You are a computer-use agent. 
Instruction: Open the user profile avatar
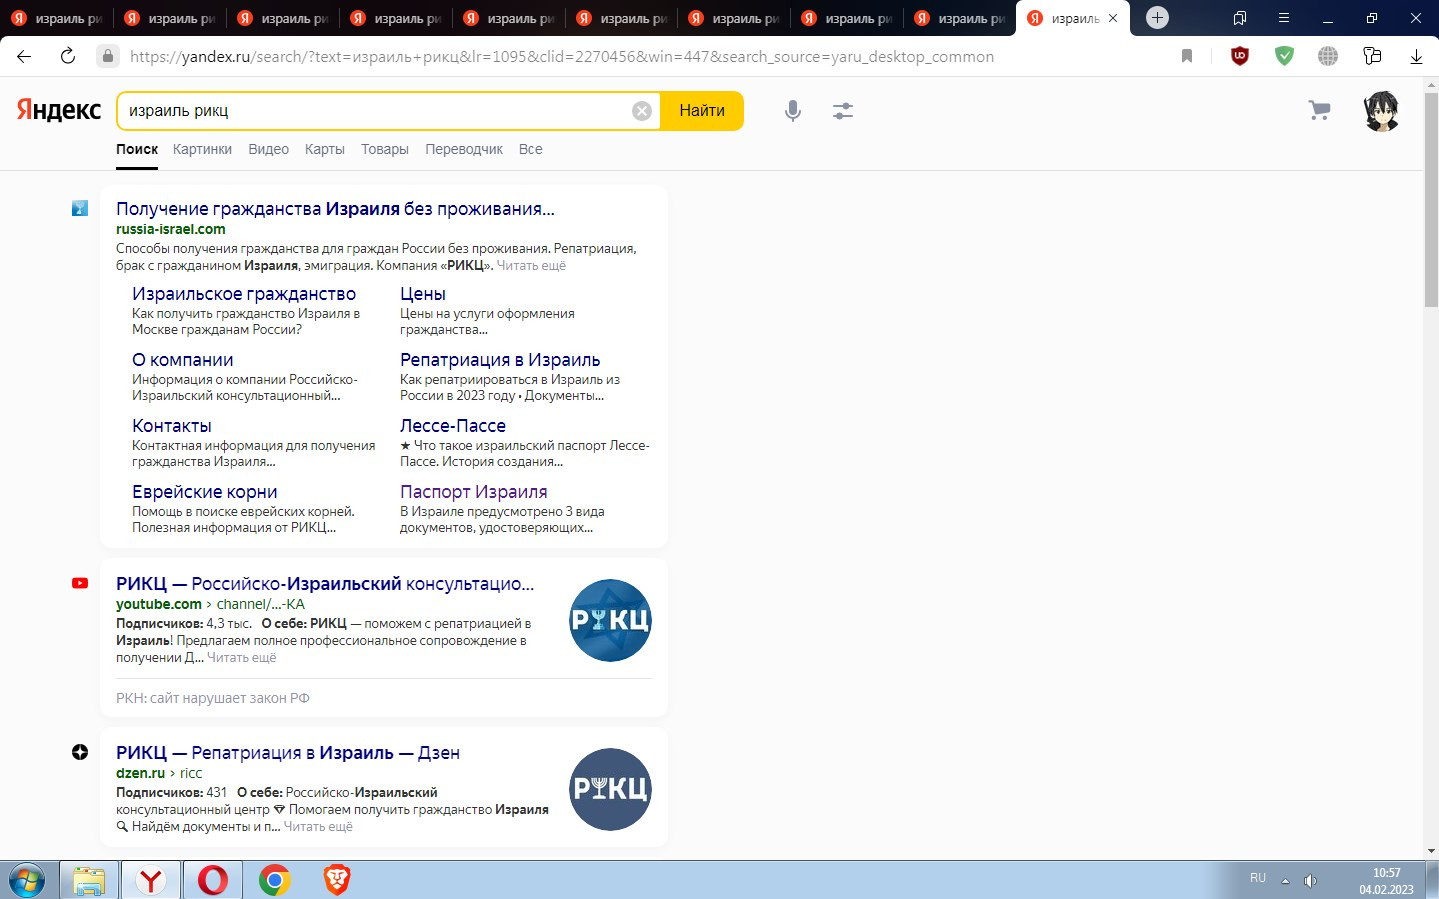1381,111
